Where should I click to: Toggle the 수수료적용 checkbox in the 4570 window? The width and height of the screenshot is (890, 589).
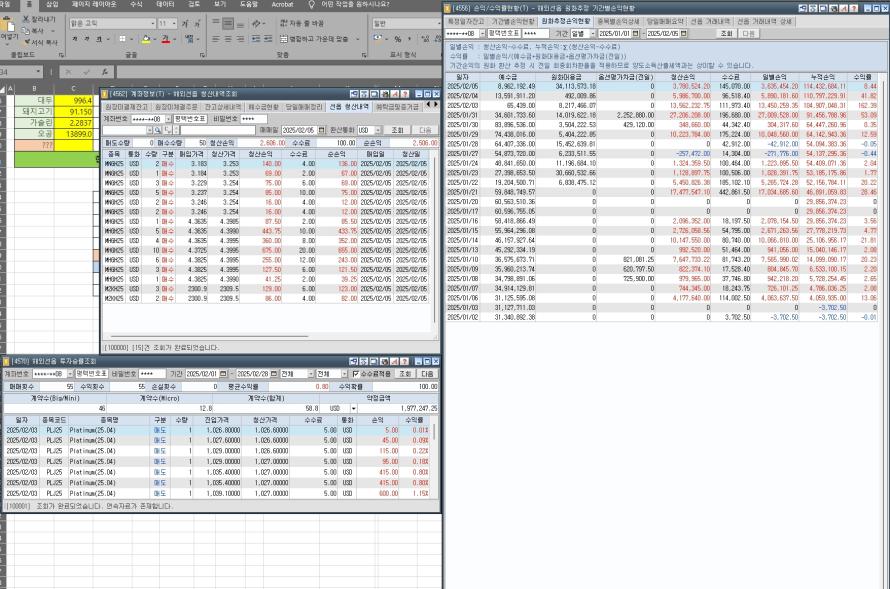coord(356,374)
